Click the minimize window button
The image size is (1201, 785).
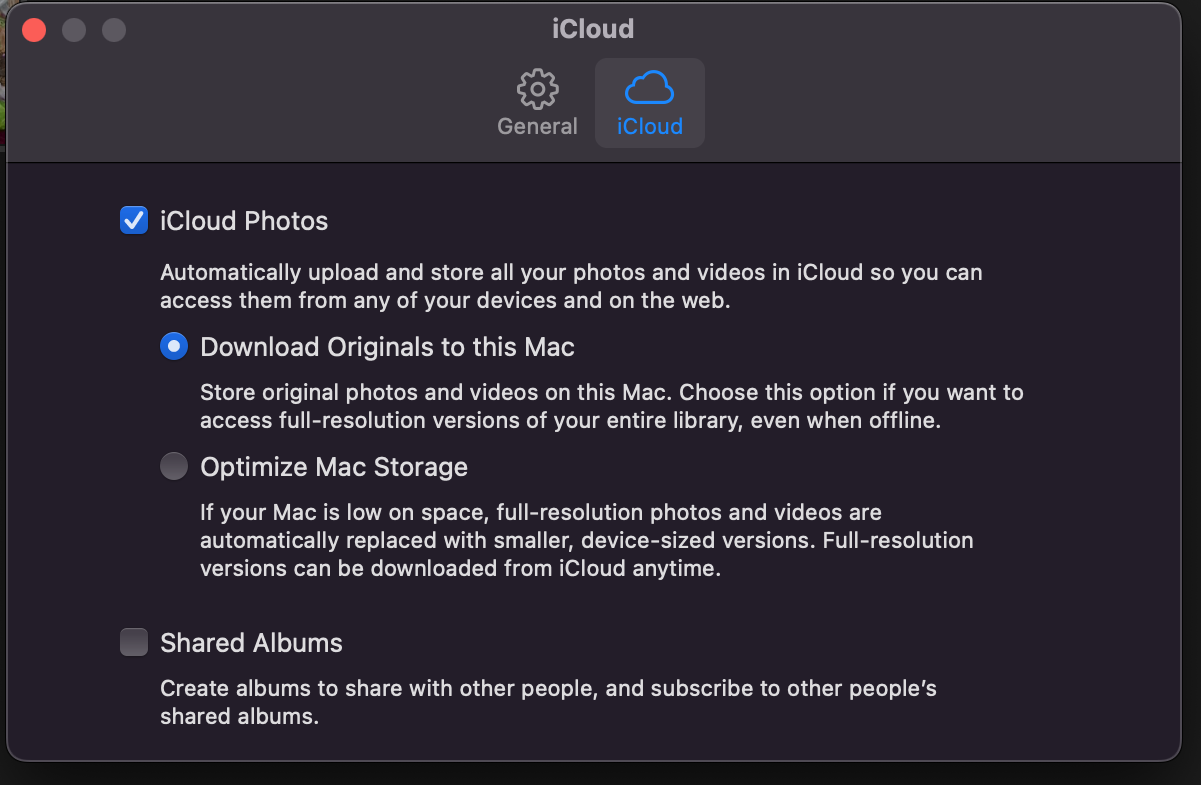point(74,30)
